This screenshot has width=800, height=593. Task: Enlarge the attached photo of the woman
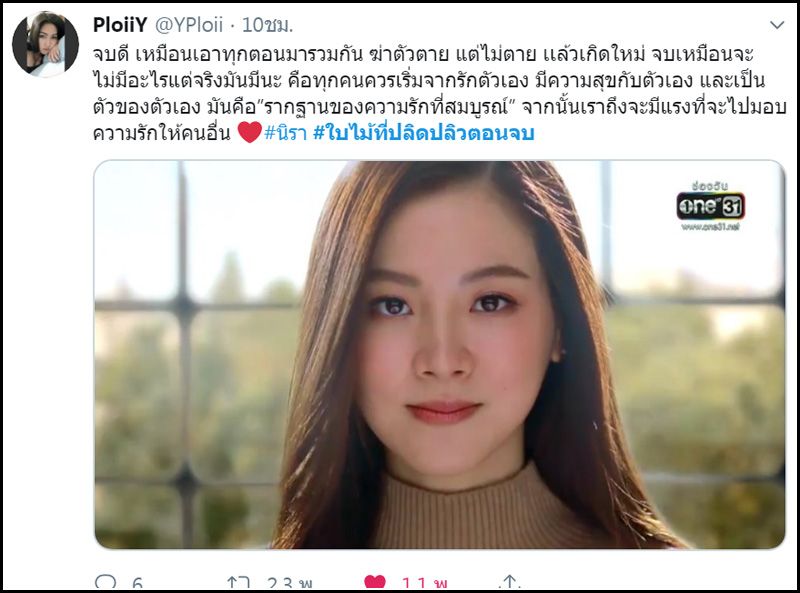439,355
